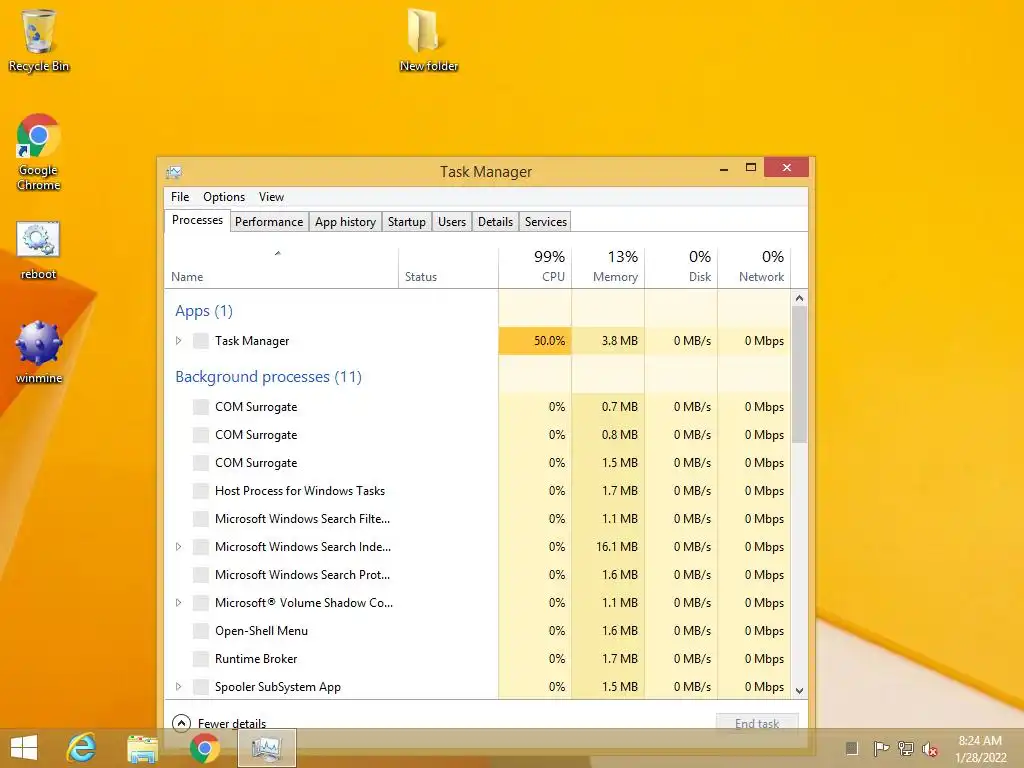The image size is (1024, 768).
Task: Select the Microsoft Windows Search Prot... row
Action: pyautogui.click(x=477, y=575)
